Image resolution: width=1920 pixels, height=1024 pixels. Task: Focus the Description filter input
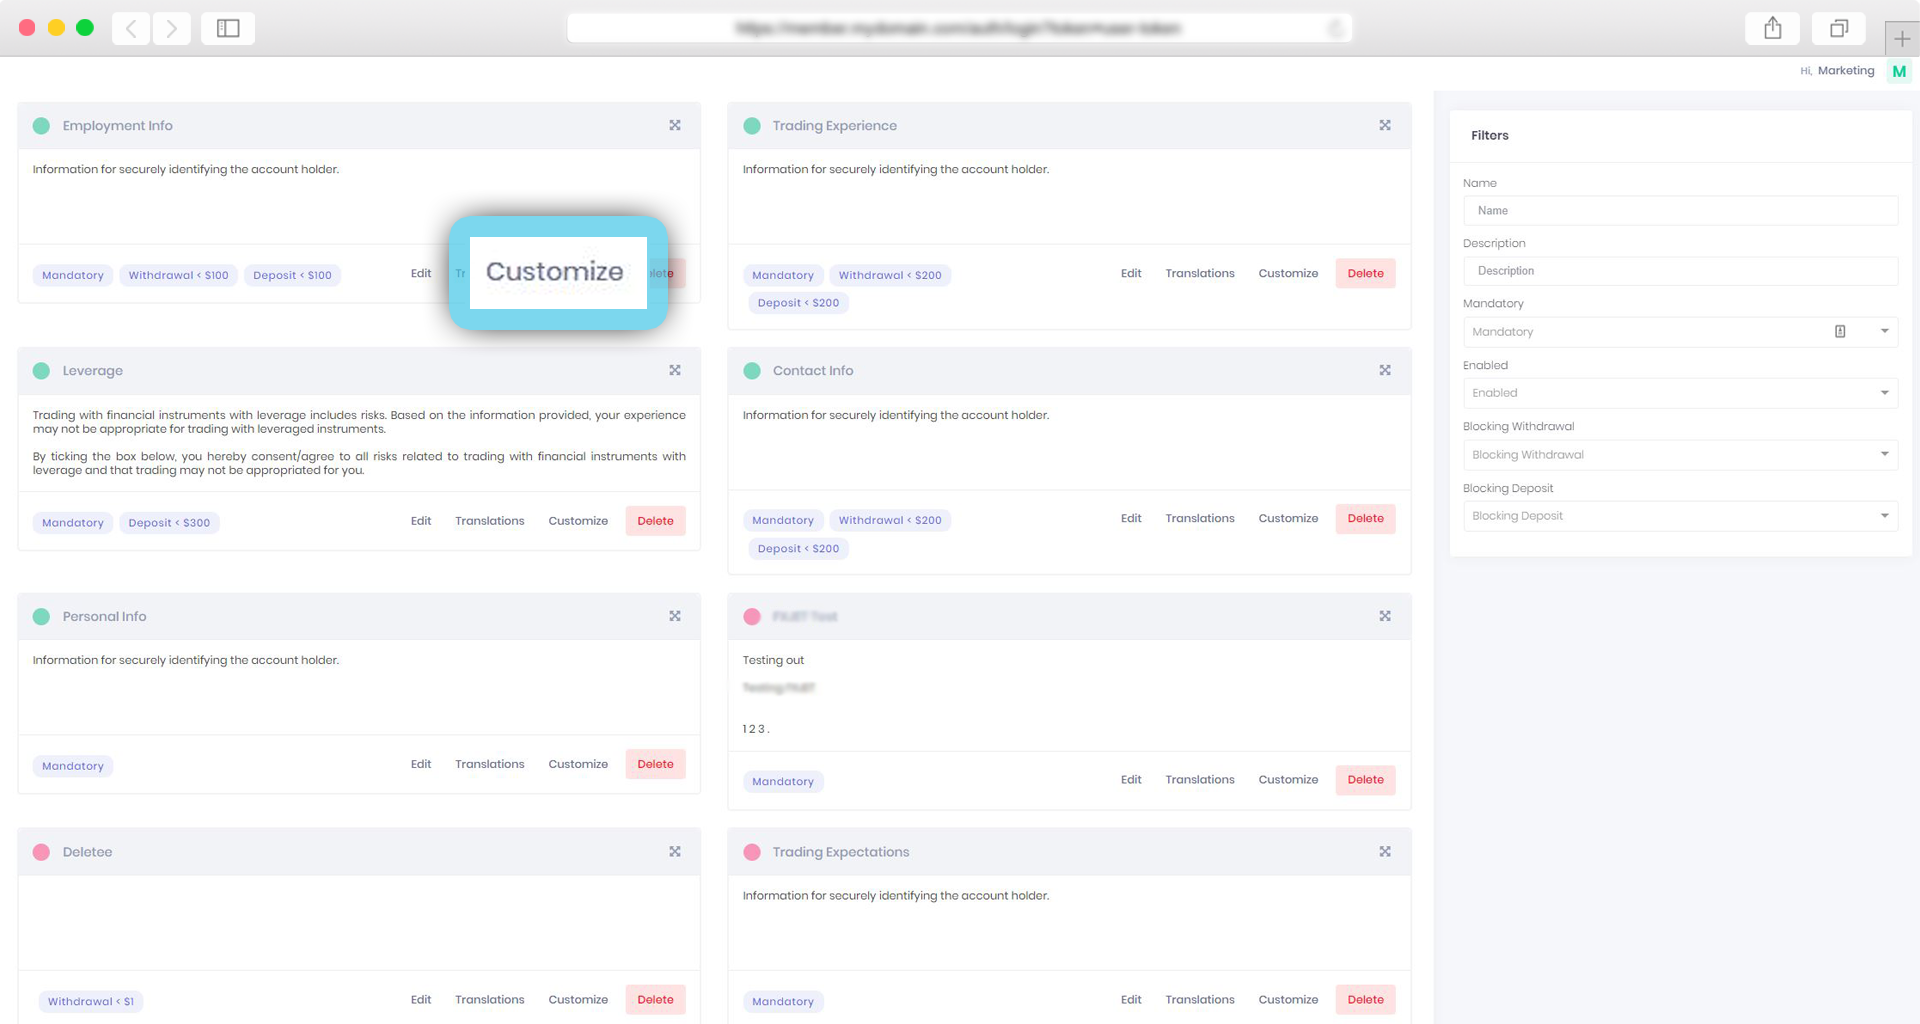pyautogui.click(x=1680, y=271)
